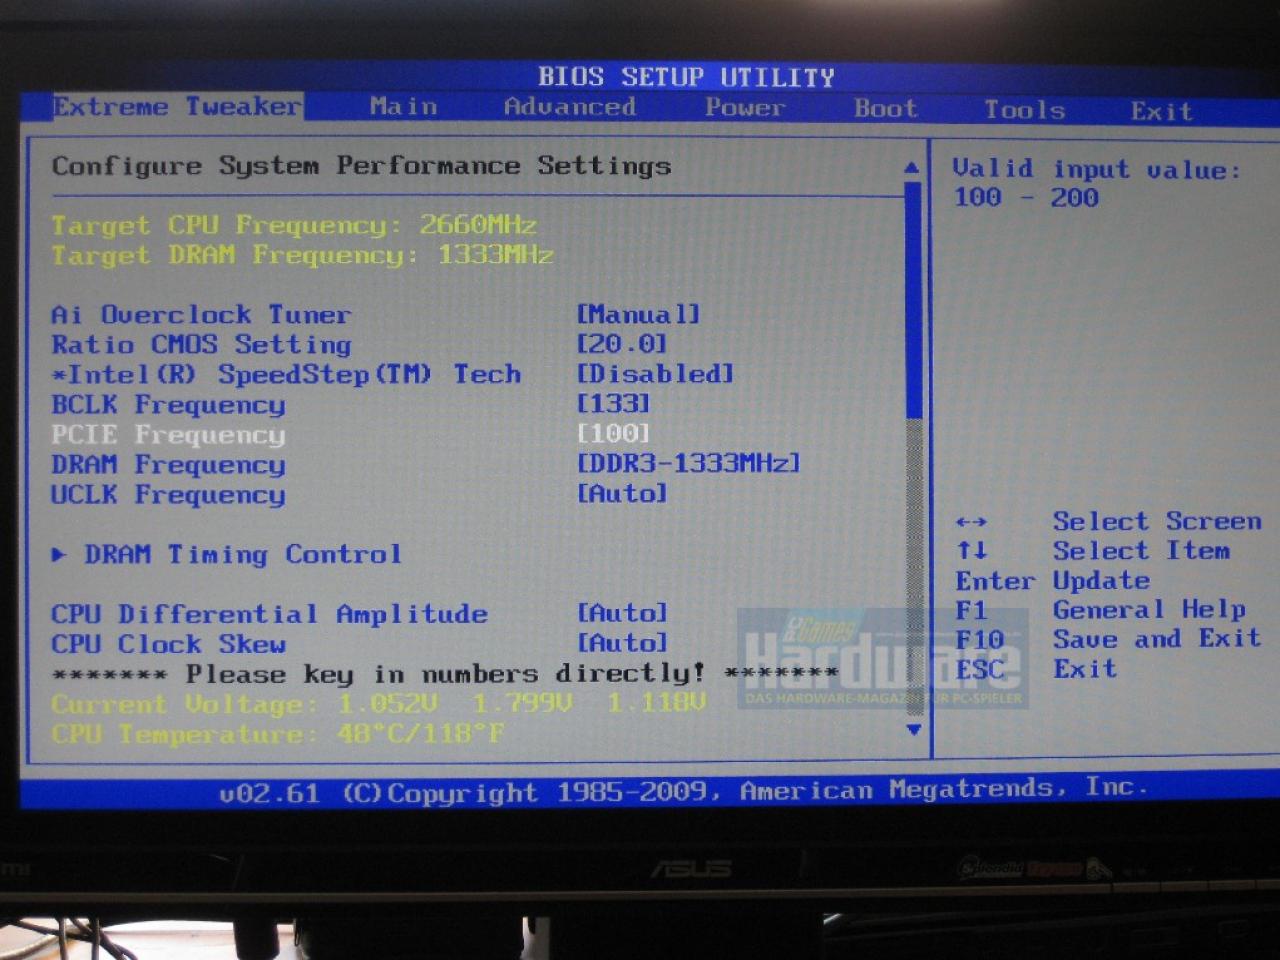Click the Please key in numbers directly notice
Viewport: 1280px width, 960px height.
pyautogui.click(x=445, y=674)
